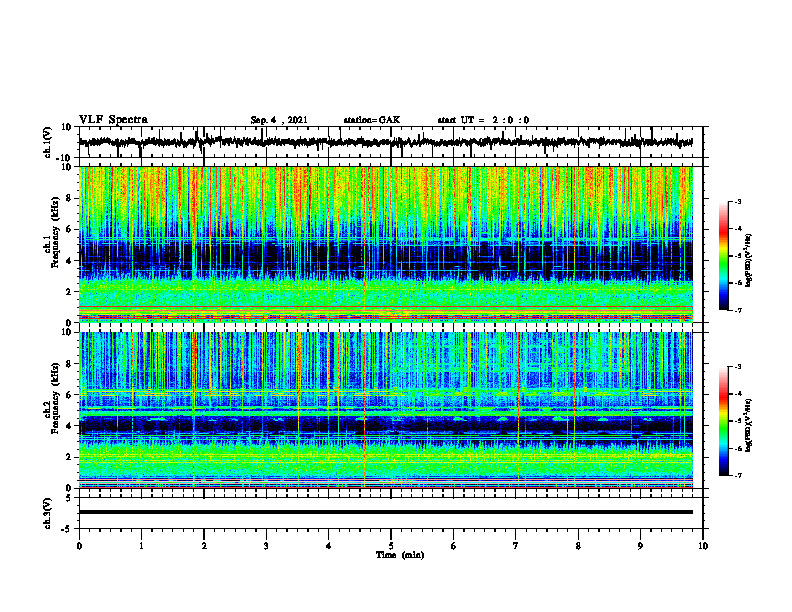Select the "Sep. 4, 2021" date label

(279, 120)
